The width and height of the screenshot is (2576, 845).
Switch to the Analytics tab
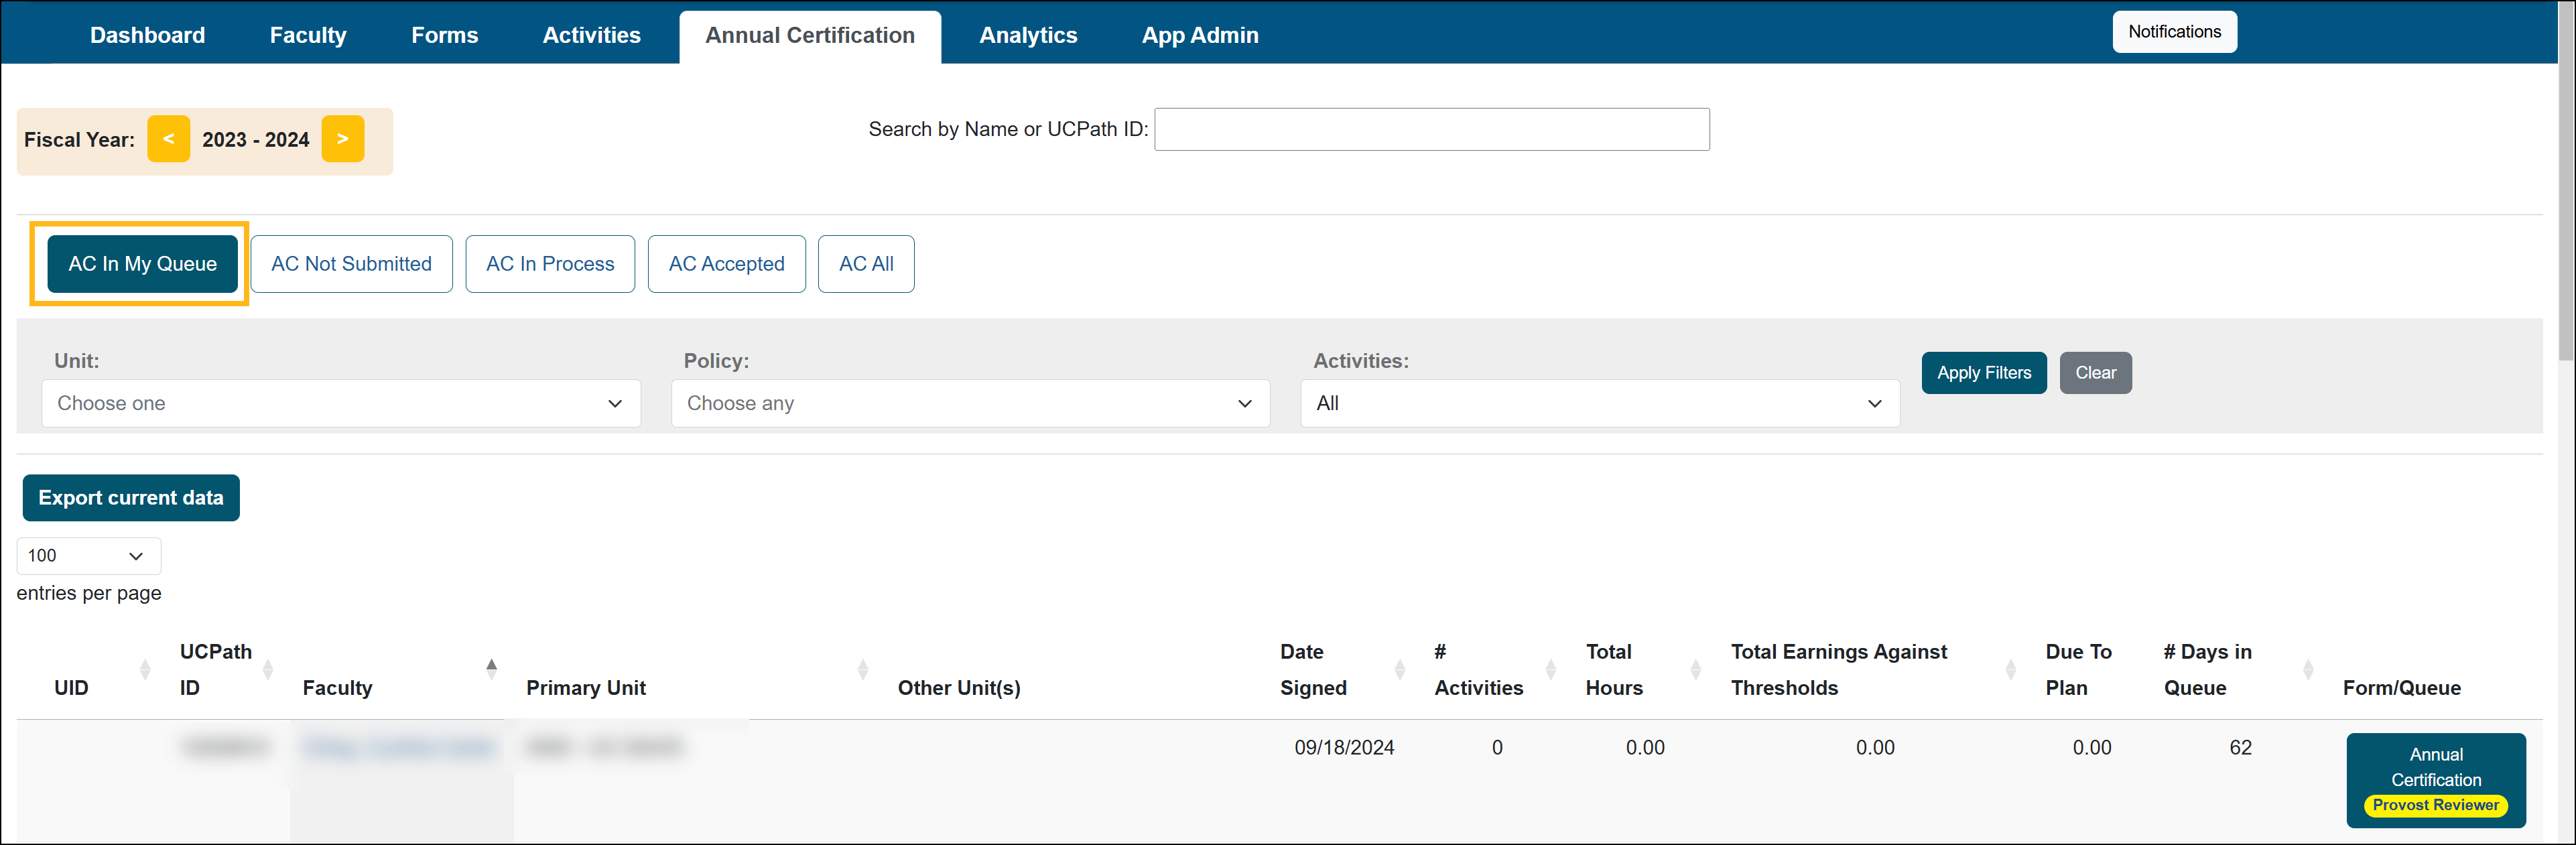click(1027, 36)
